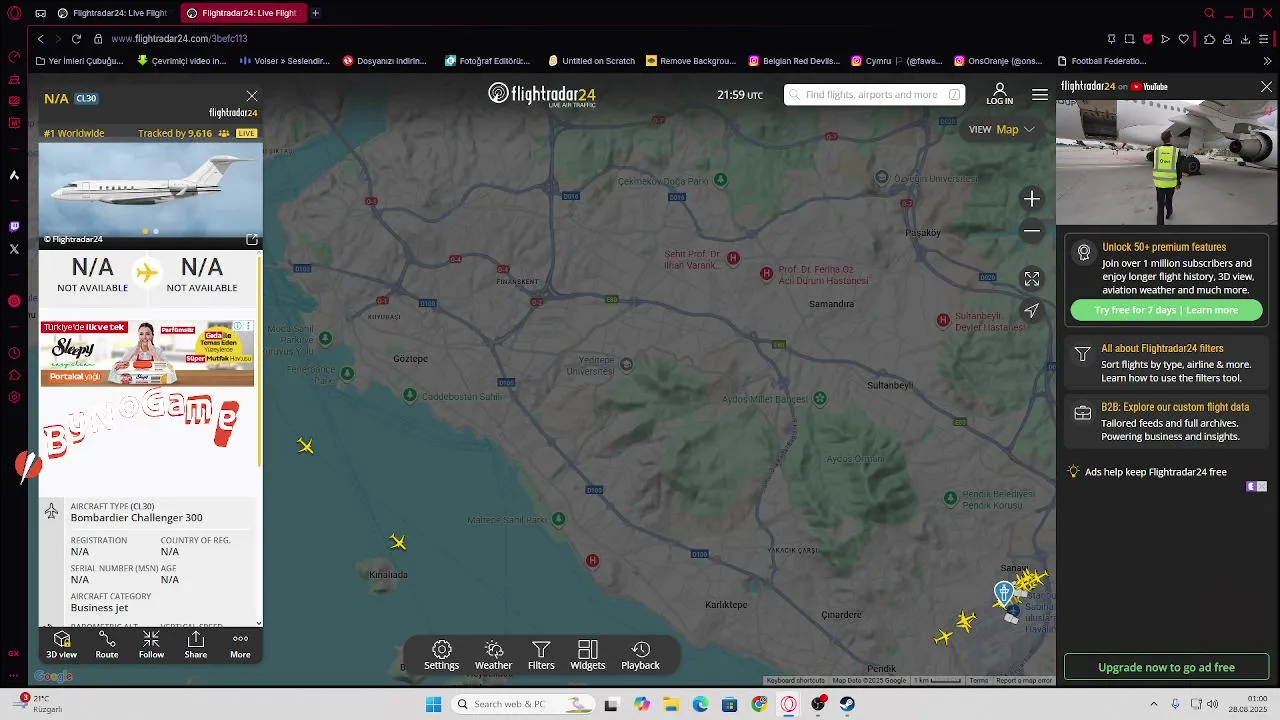Go back in browser history
1280x720 pixels.
click(x=40, y=38)
